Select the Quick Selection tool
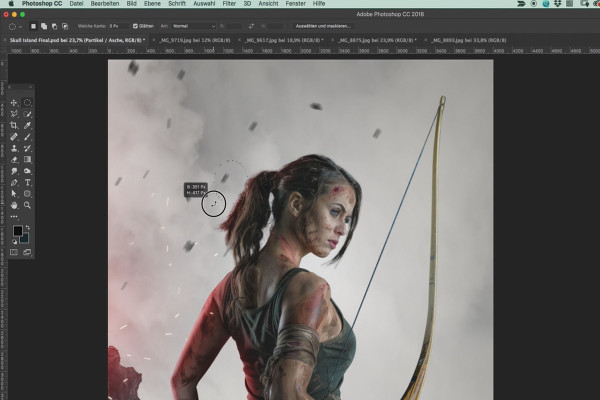Viewport: 600px width, 400px height. [x=27, y=114]
